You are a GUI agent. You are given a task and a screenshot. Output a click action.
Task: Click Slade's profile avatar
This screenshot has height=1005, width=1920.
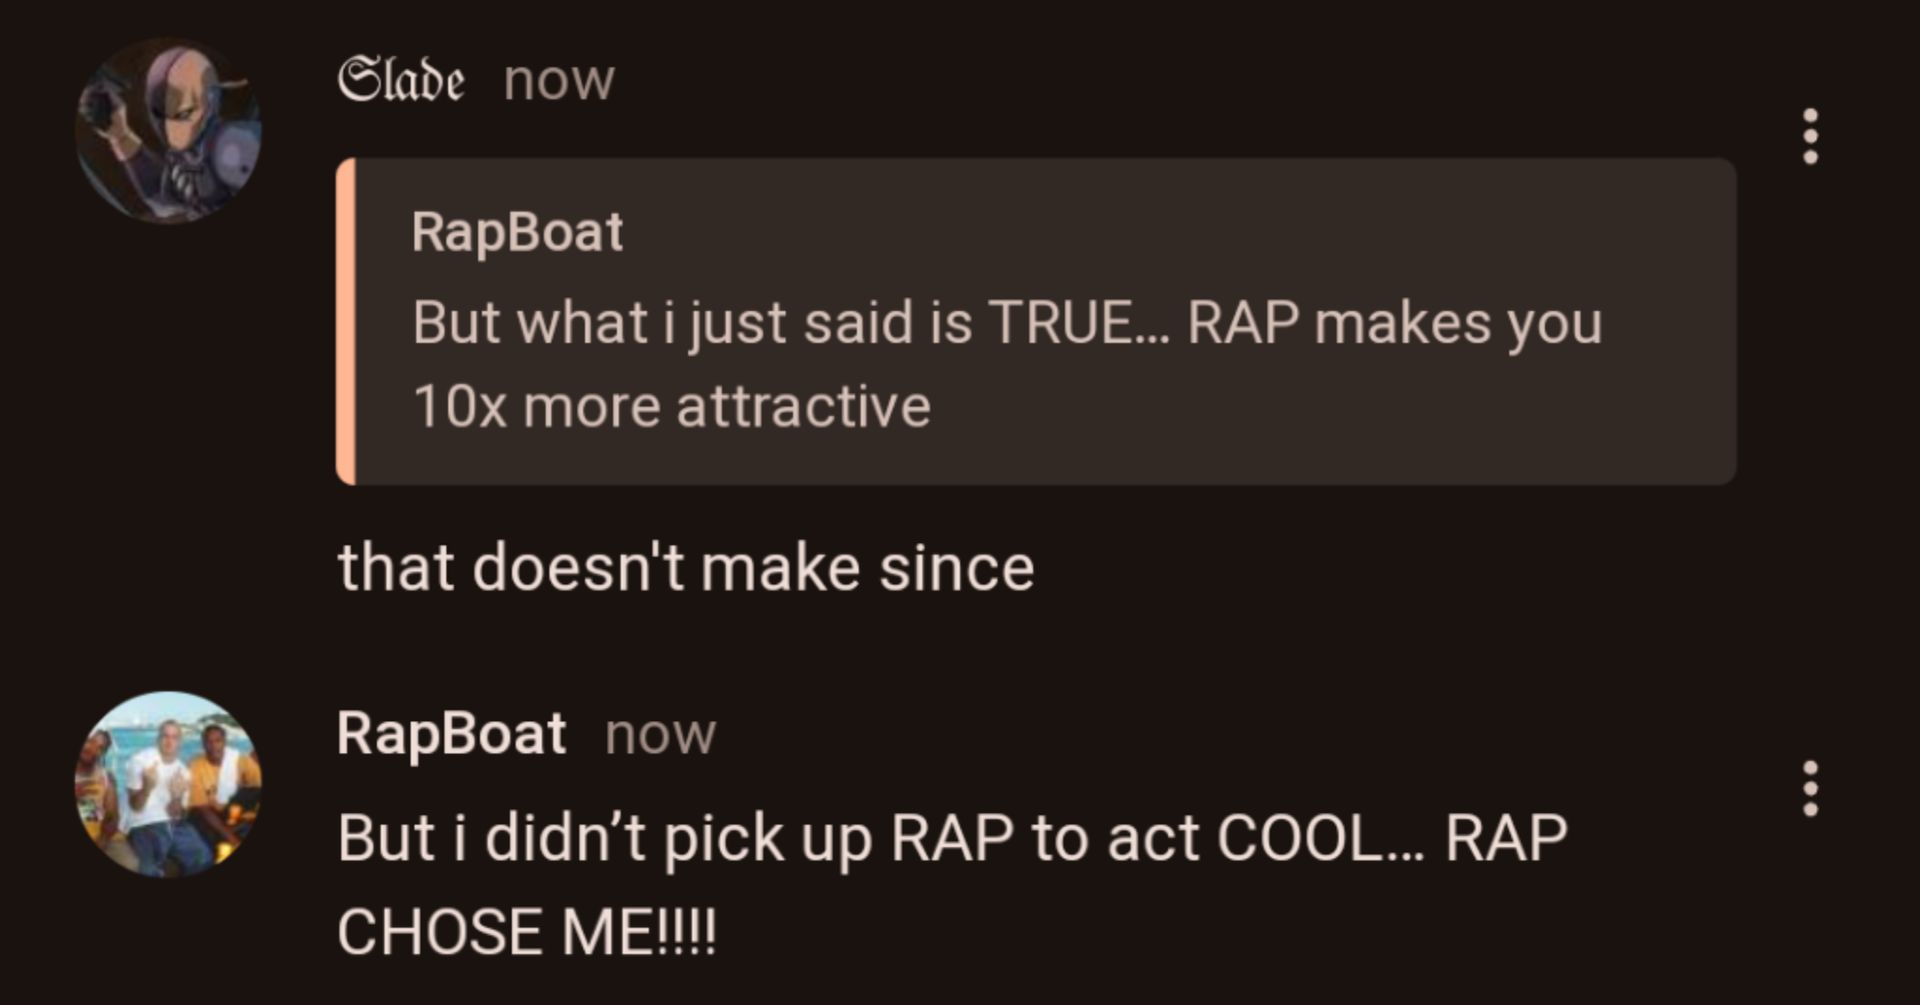(x=168, y=130)
